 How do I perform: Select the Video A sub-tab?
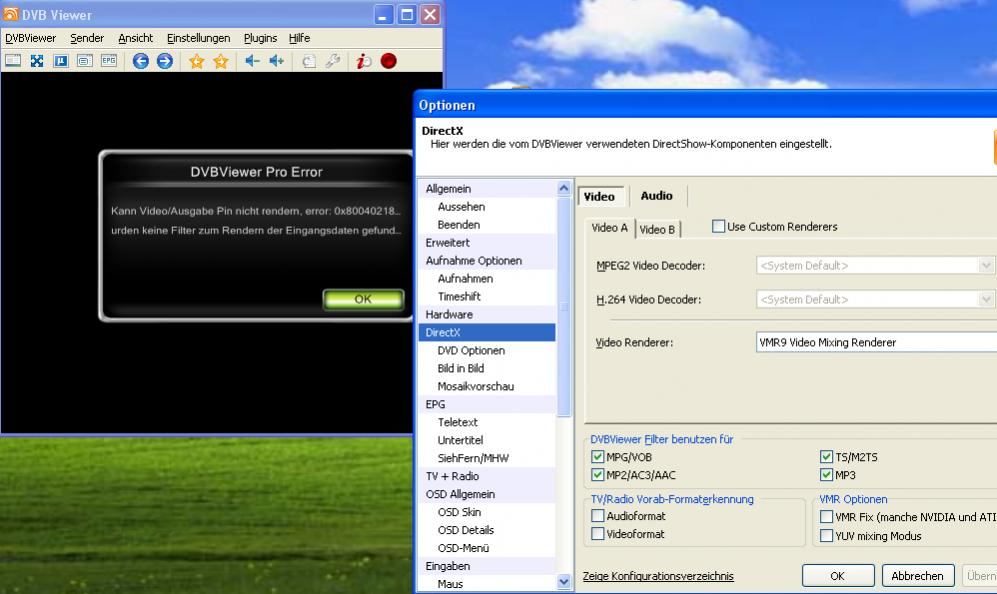(x=609, y=228)
